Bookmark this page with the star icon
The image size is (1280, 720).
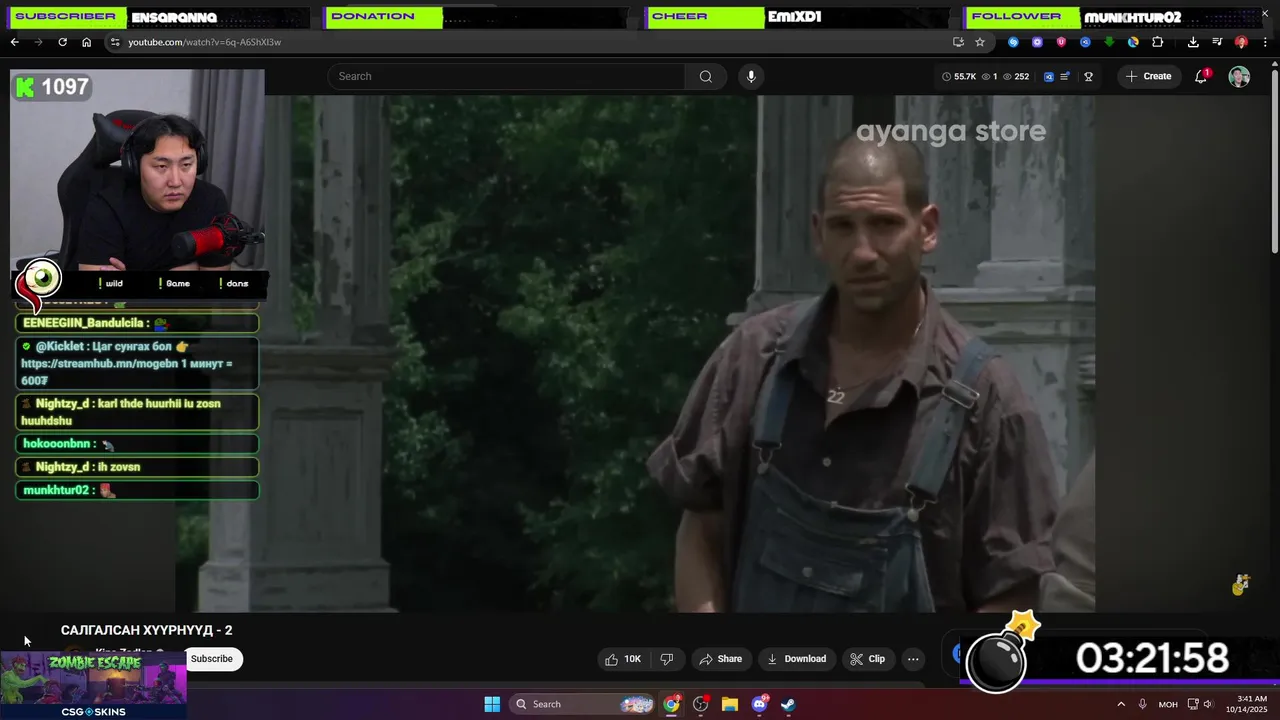(x=980, y=42)
